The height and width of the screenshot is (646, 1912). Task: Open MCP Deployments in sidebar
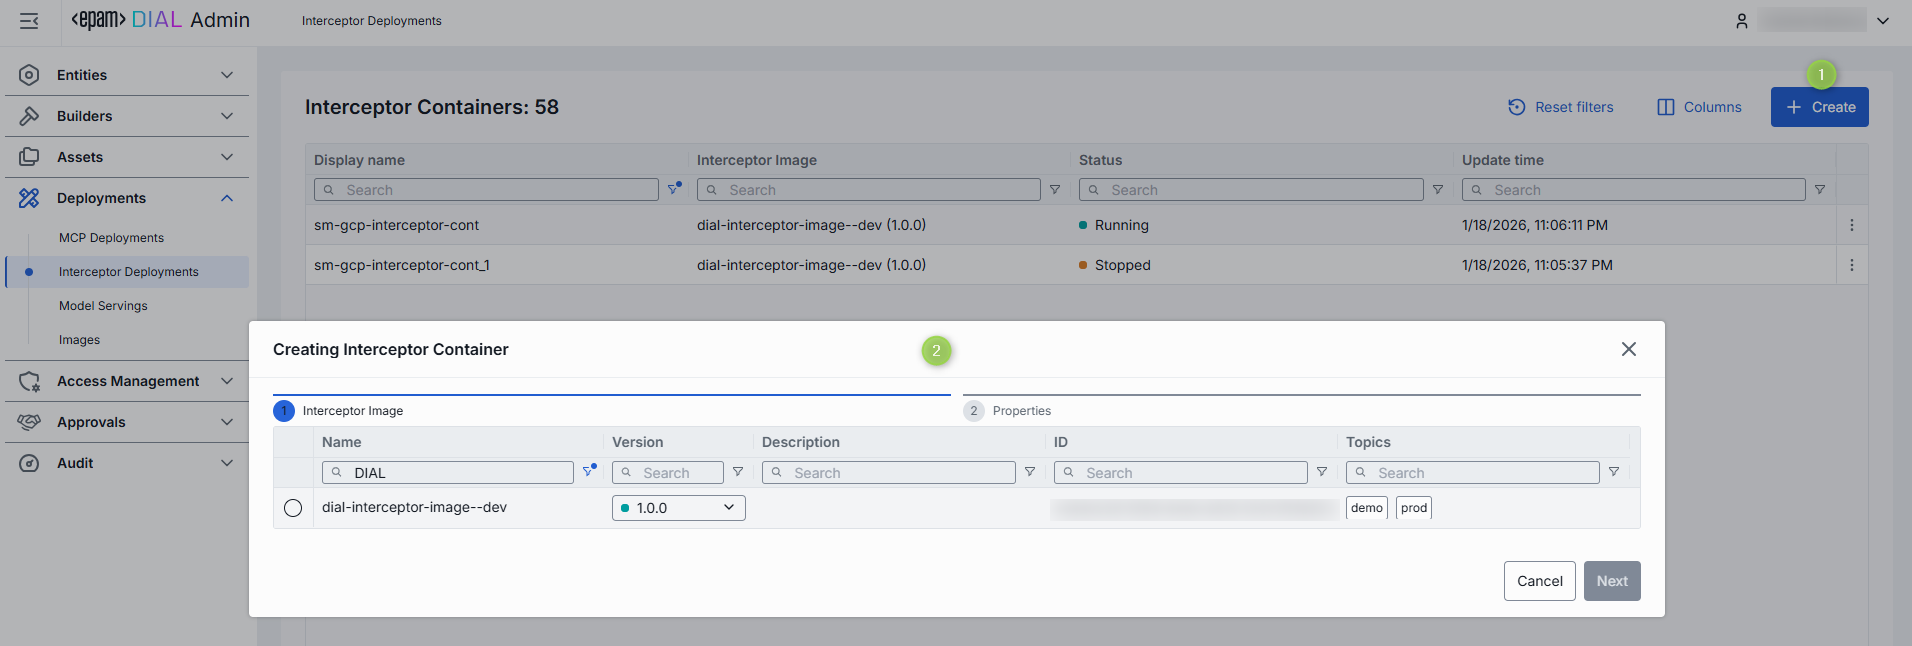[111, 238]
